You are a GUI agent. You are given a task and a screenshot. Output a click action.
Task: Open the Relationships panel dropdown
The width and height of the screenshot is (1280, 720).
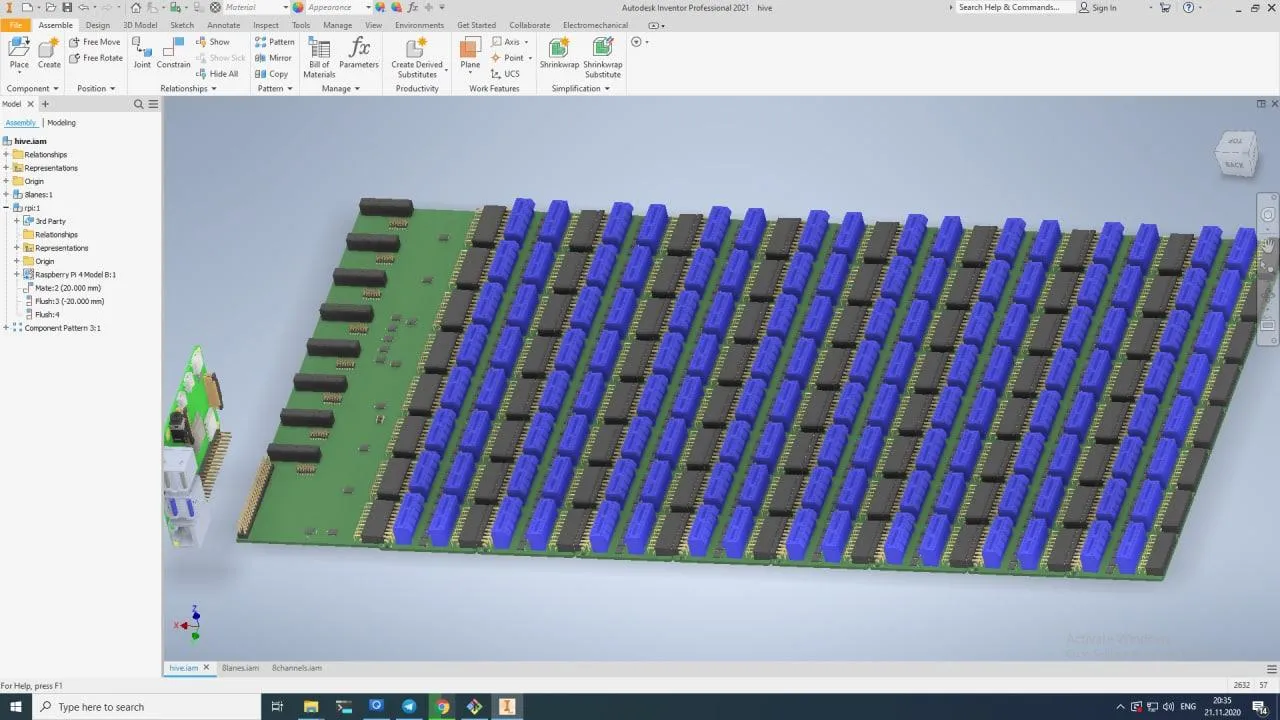coord(188,89)
